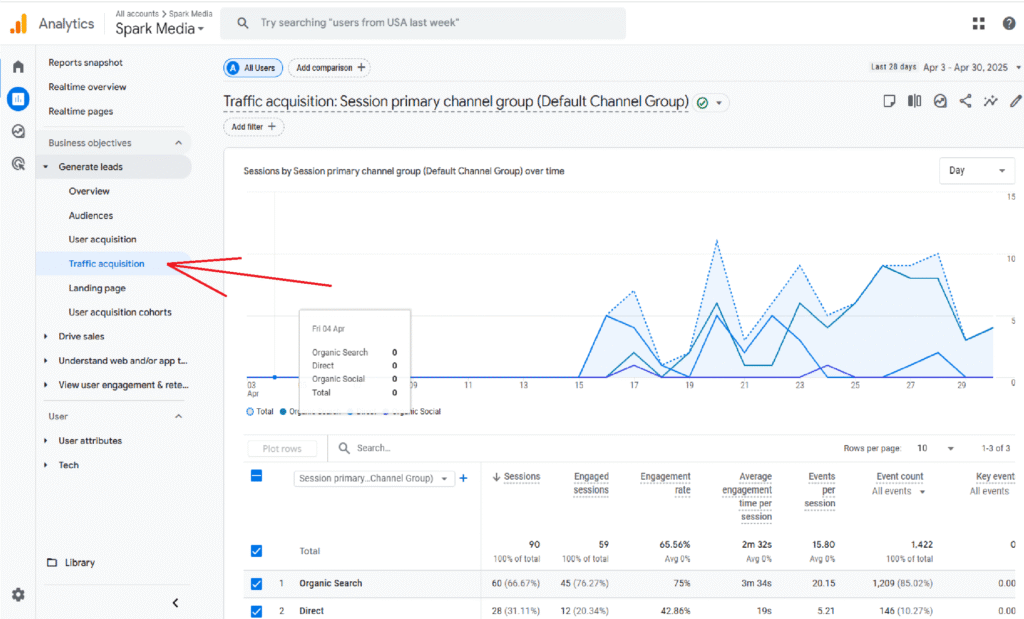Open the Rows per page dropdown

936,448
